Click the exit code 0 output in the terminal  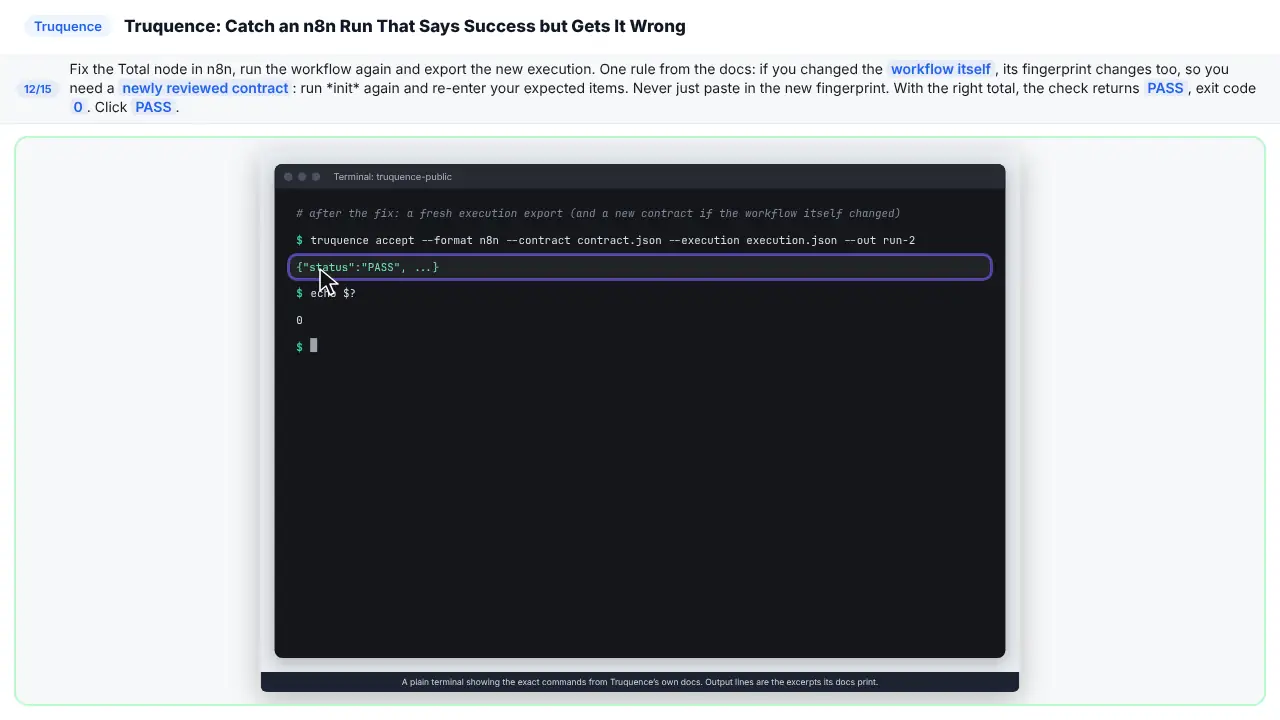[x=299, y=320]
